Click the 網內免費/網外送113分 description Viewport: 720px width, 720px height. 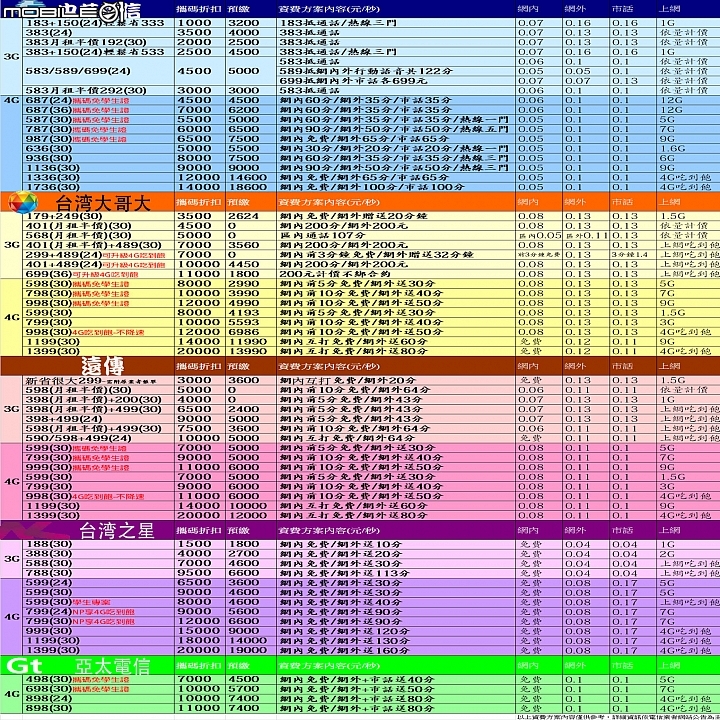point(344,573)
